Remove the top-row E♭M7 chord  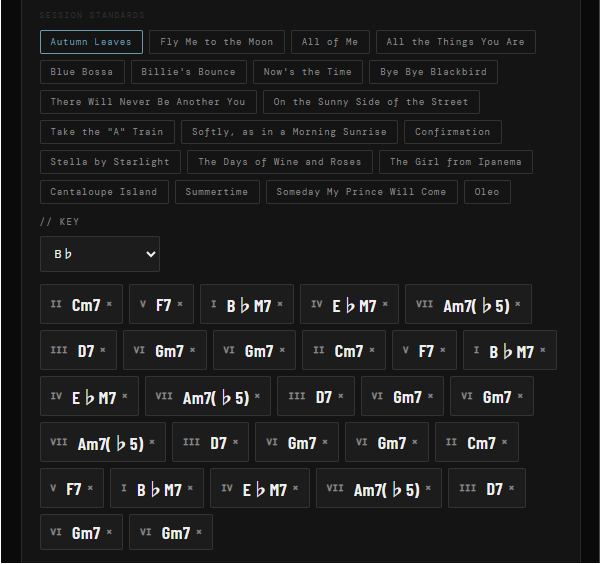(x=385, y=305)
